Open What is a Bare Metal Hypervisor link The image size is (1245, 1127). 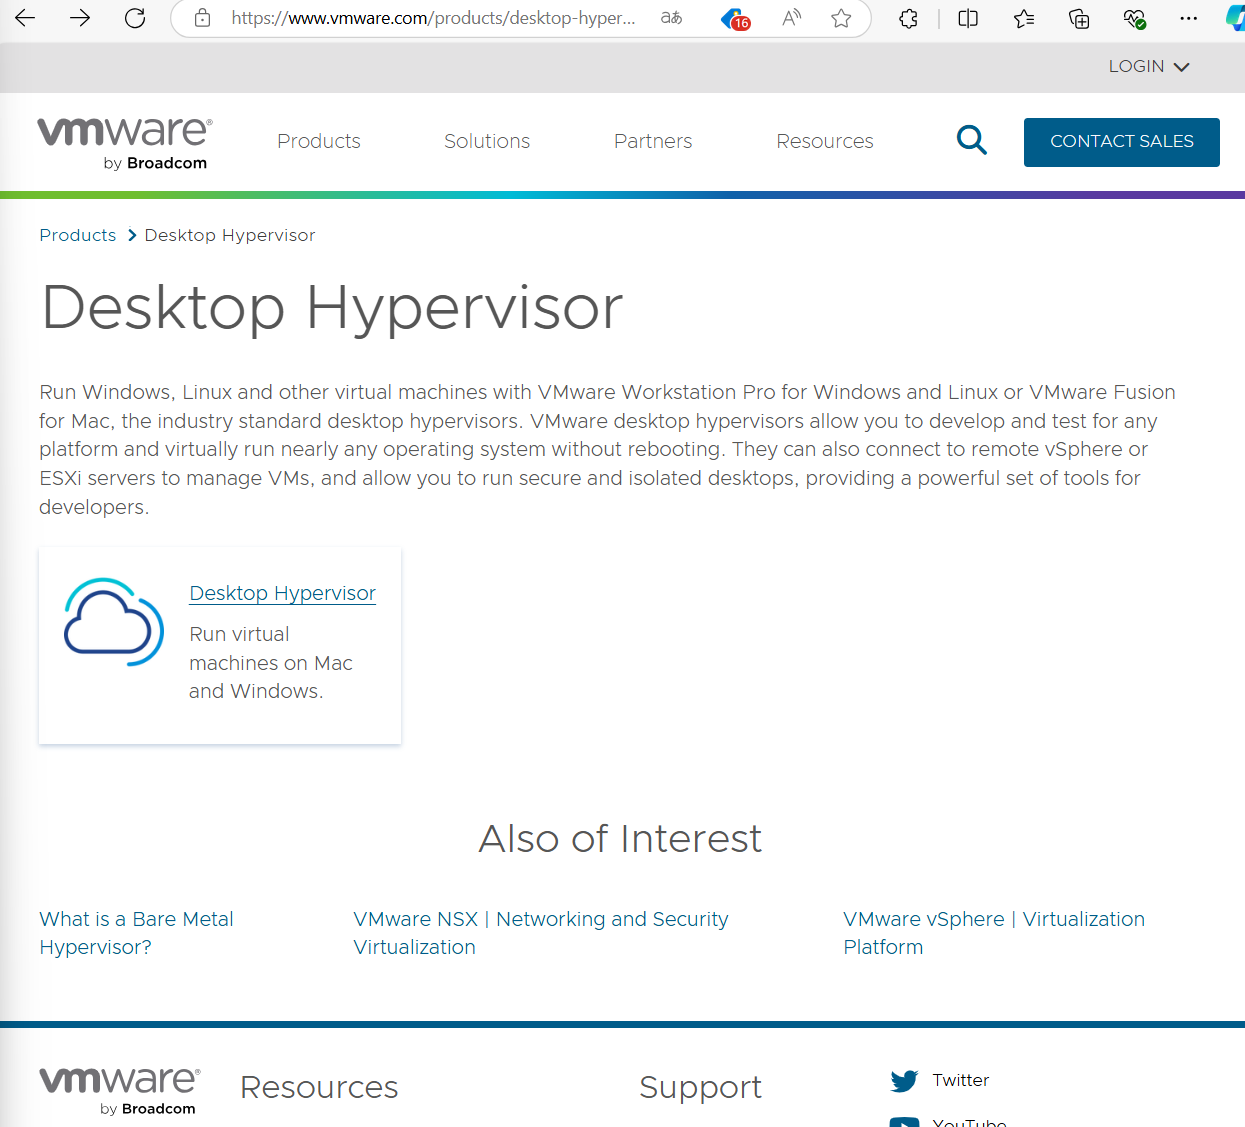point(136,933)
